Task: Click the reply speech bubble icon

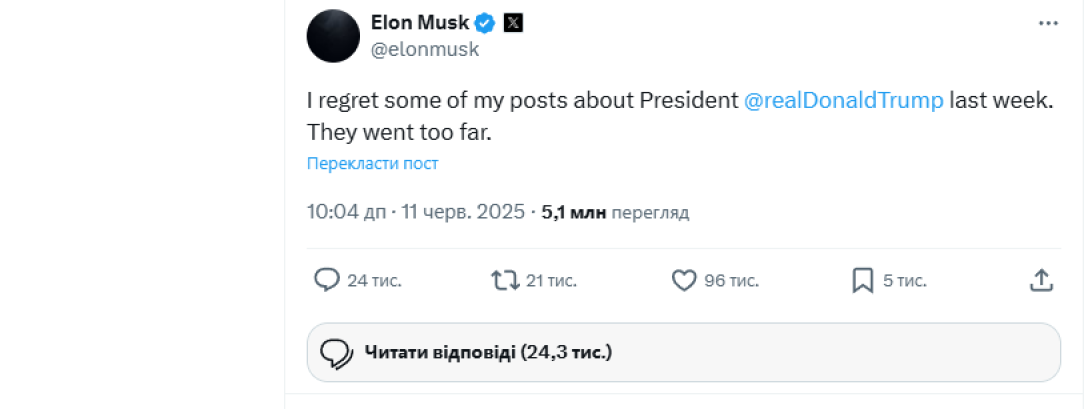Action: coord(327,280)
